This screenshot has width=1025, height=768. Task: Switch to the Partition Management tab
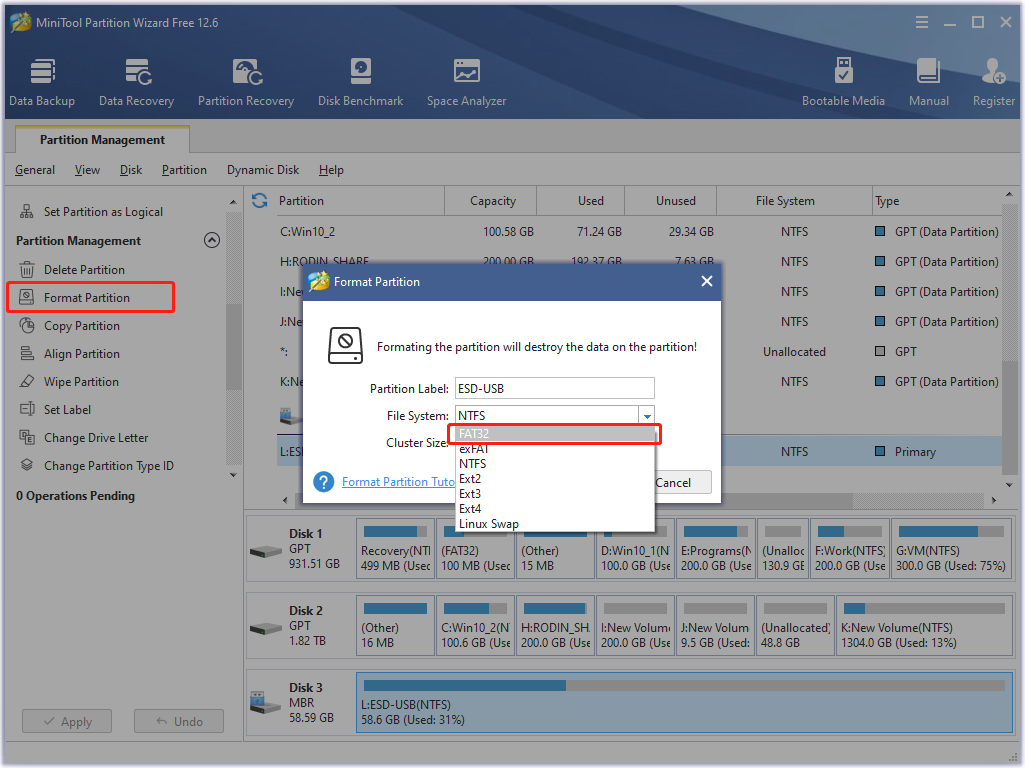(x=102, y=140)
